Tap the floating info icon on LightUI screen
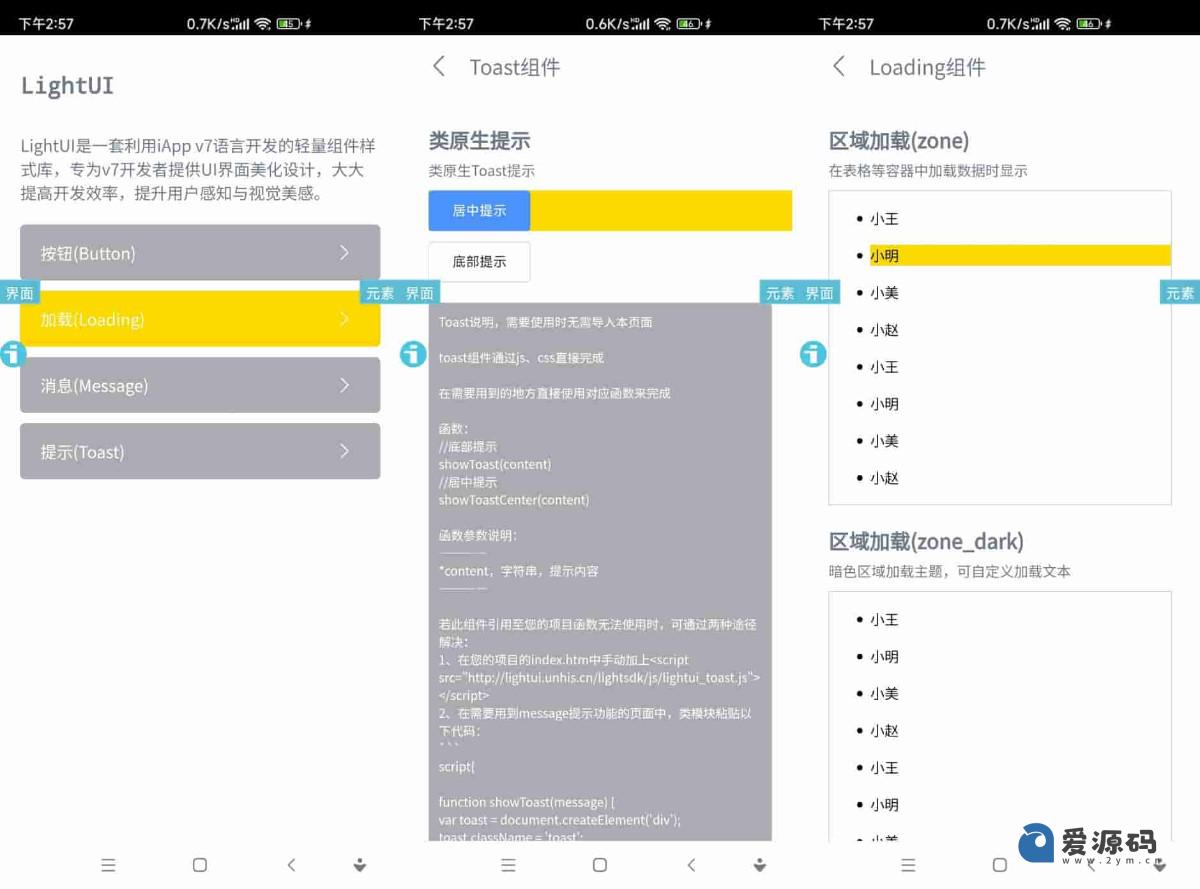1200x889 pixels. 13,354
